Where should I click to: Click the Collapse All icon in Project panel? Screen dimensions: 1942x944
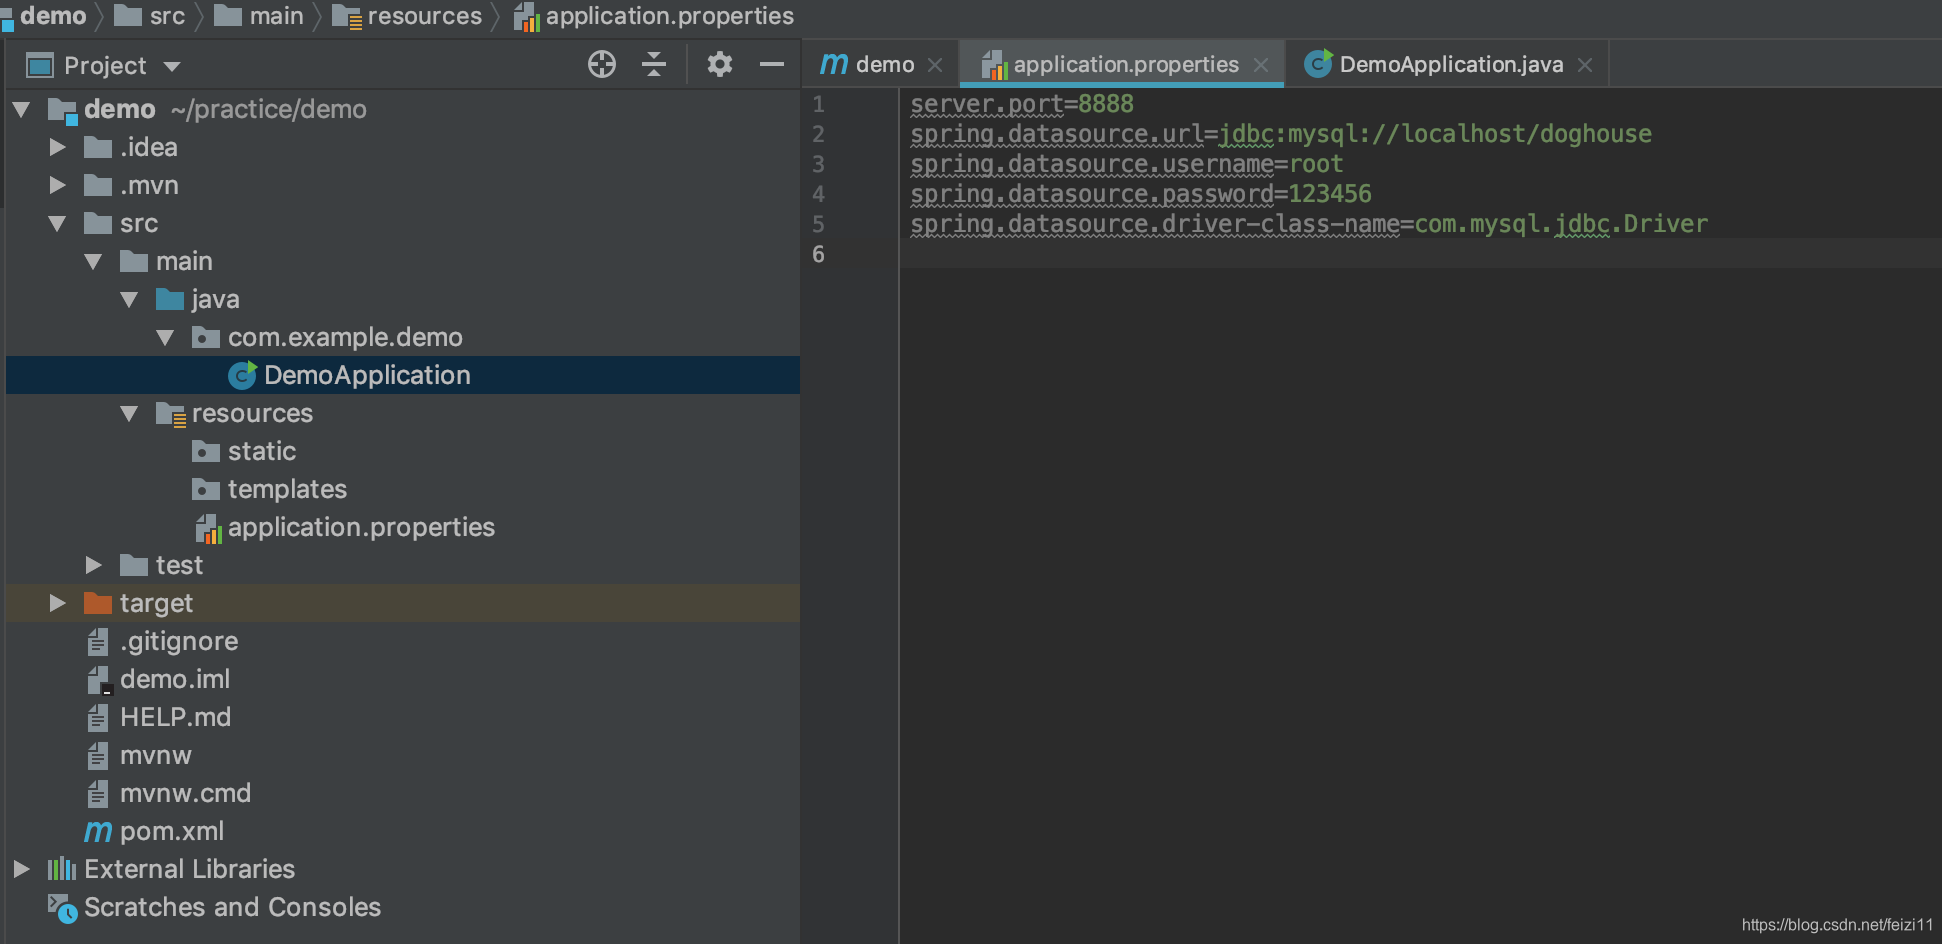coord(654,65)
